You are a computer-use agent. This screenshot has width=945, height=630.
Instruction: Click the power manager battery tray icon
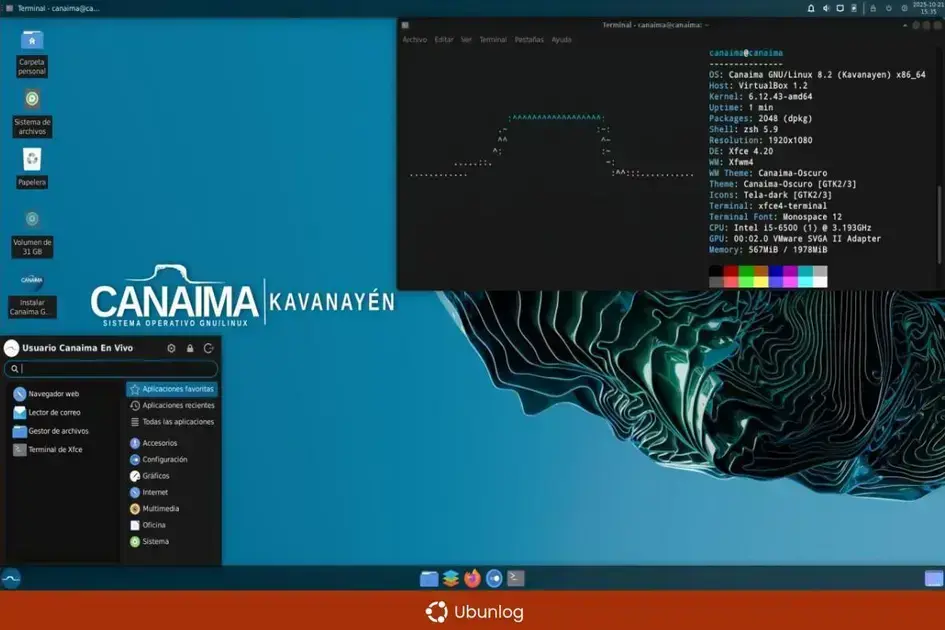854,8
